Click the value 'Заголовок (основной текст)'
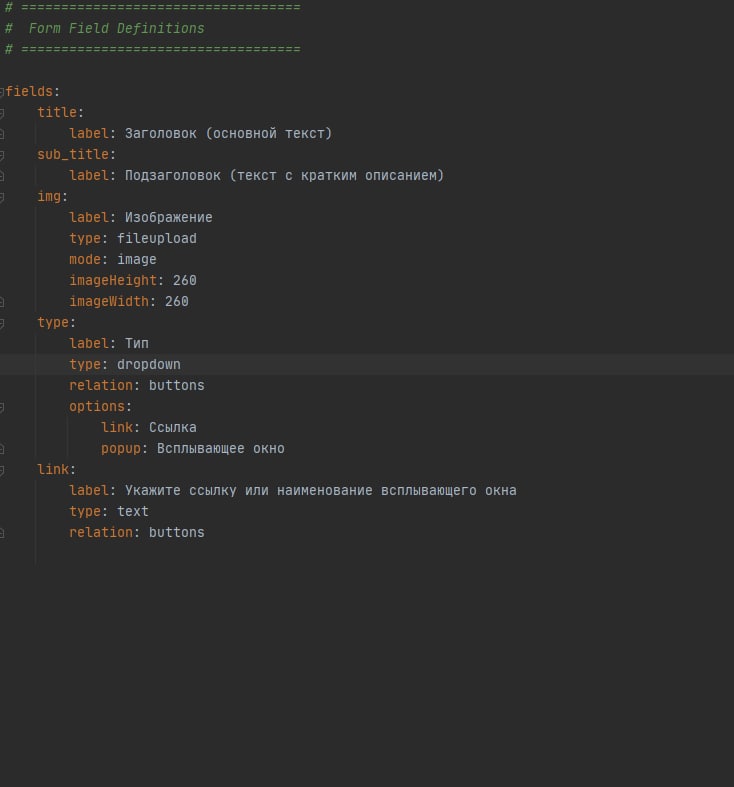The width and height of the screenshot is (734, 787). coord(228,134)
